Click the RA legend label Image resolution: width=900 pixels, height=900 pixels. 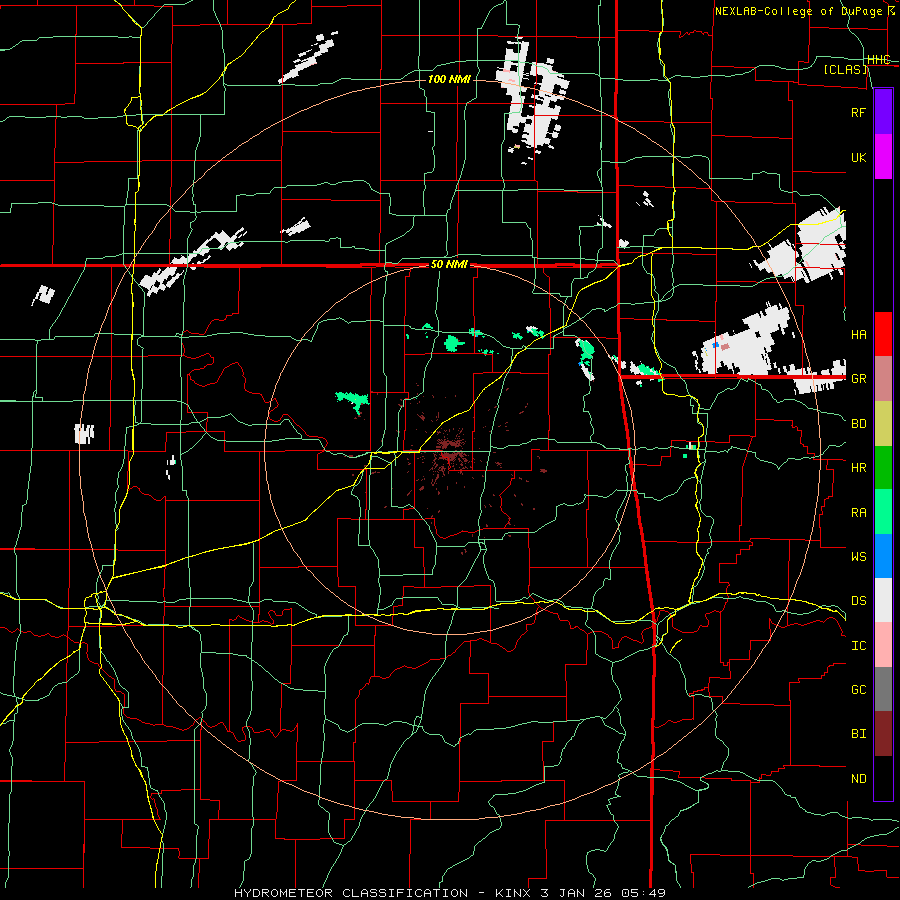(x=858, y=513)
